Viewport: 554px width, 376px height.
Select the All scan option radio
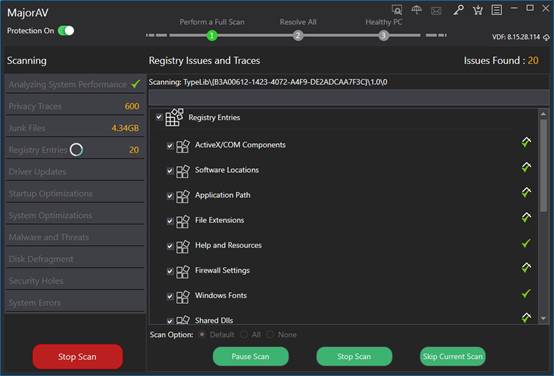point(244,334)
